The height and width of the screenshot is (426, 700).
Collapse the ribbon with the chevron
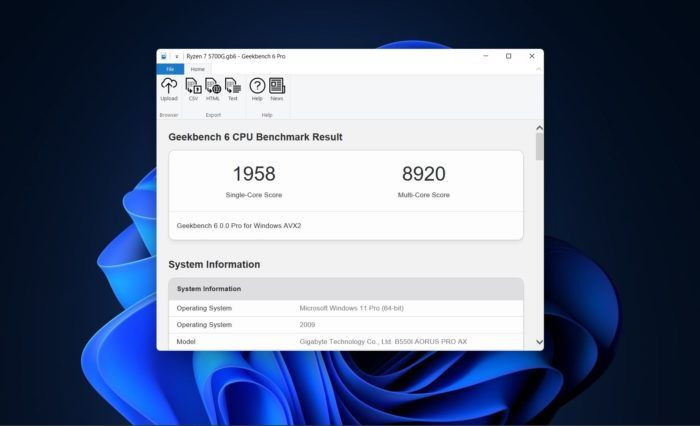[x=538, y=69]
